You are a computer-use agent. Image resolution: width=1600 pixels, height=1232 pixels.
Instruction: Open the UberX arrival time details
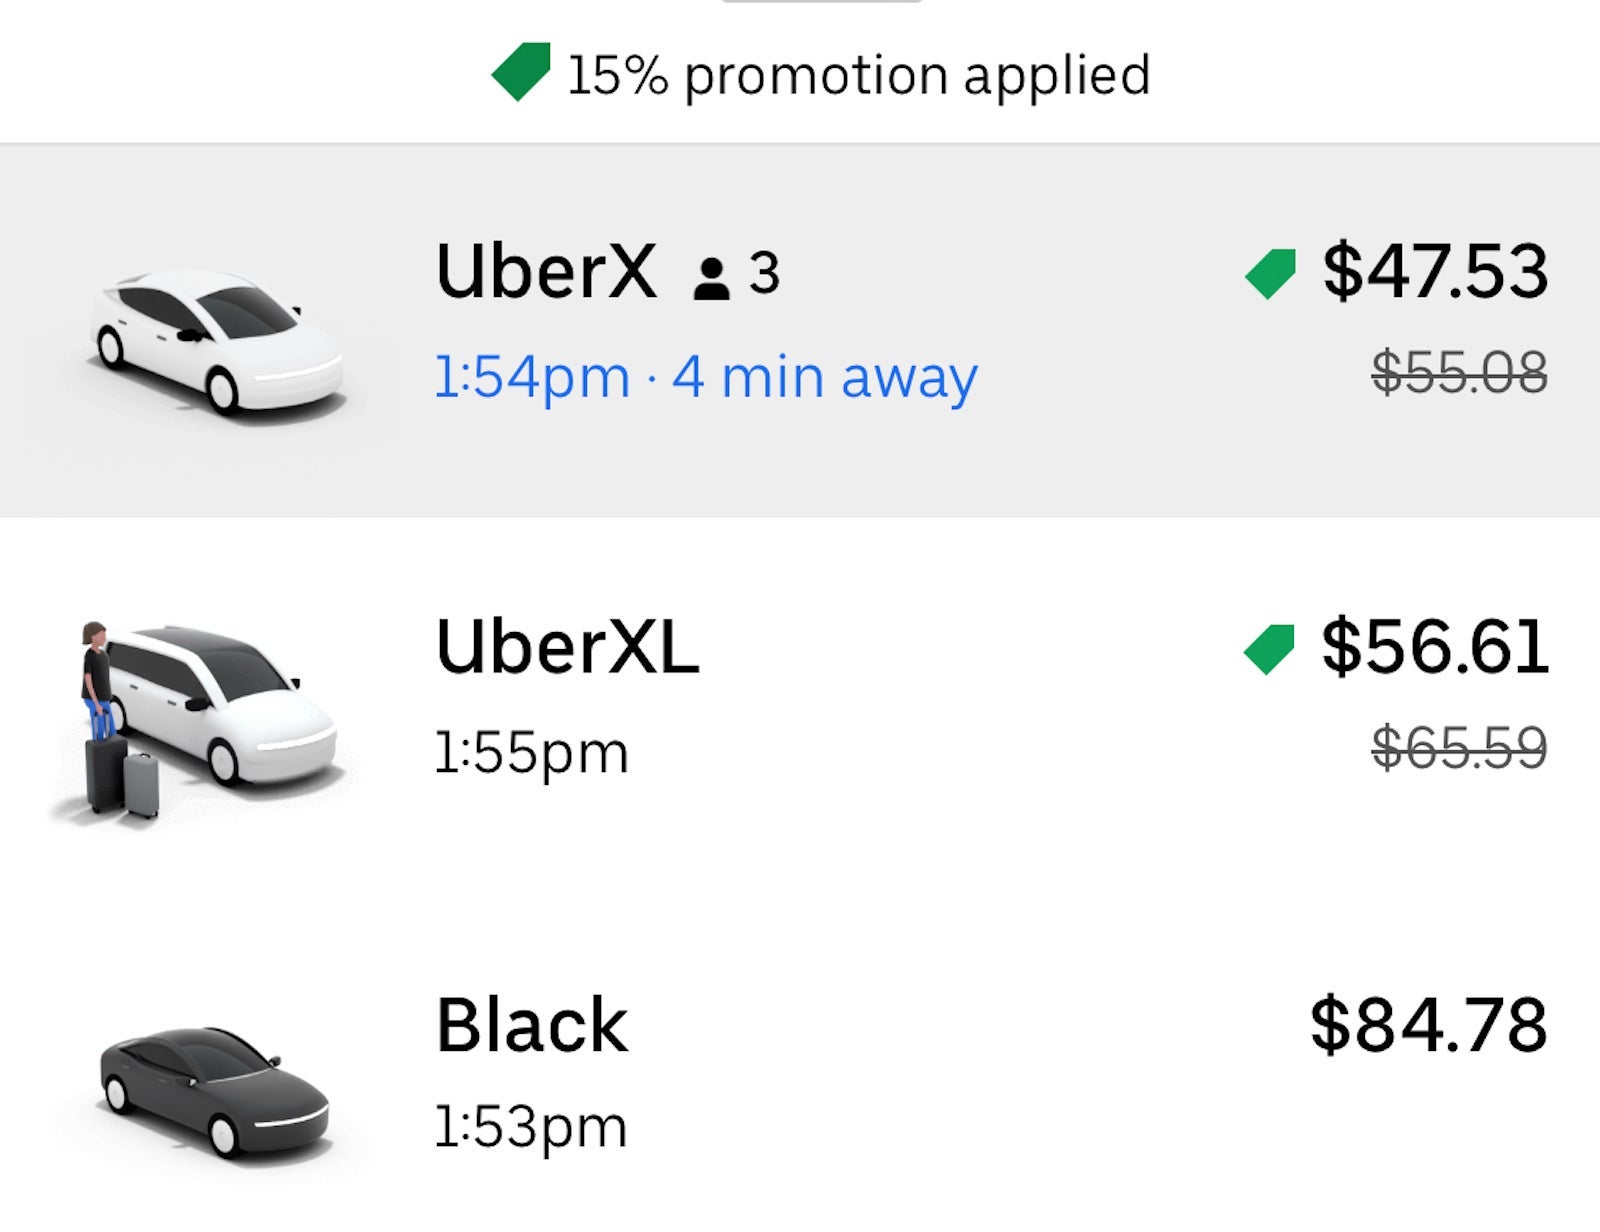point(530,377)
